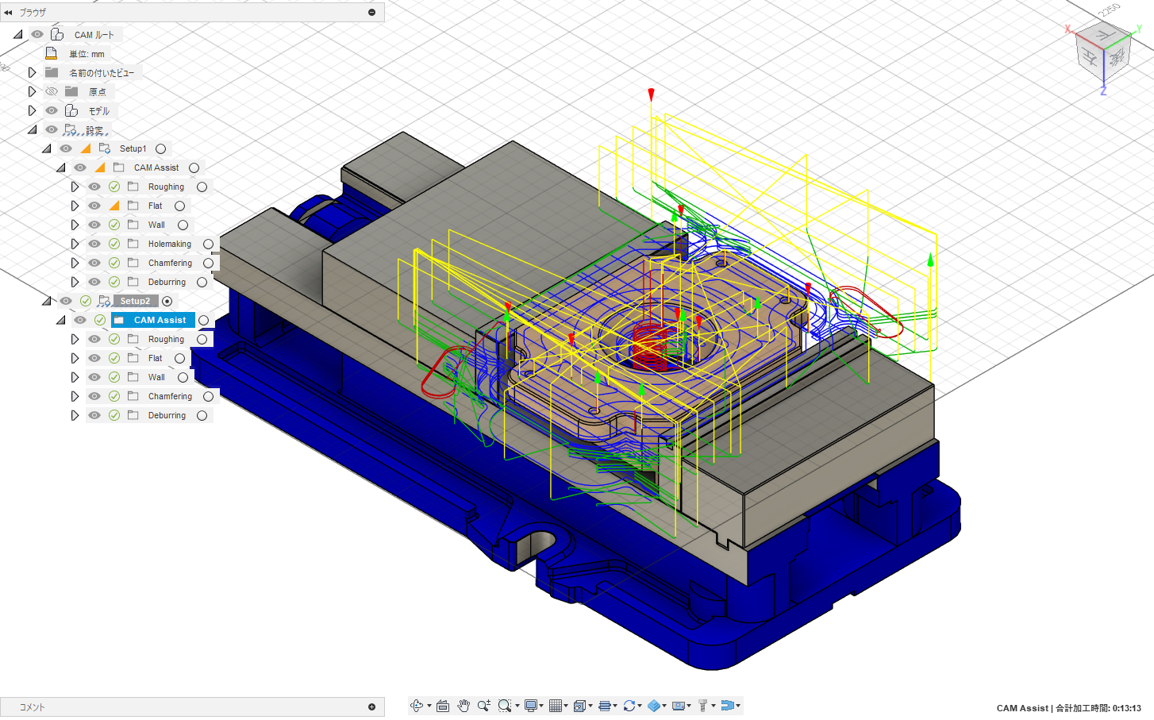Toggle visibility eye of the model row
This screenshot has height=720, width=1154.
click(51, 110)
